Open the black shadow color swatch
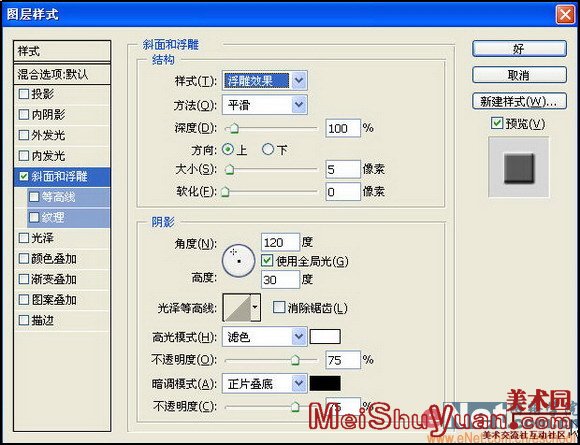580x445 pixels. [325, 384]
